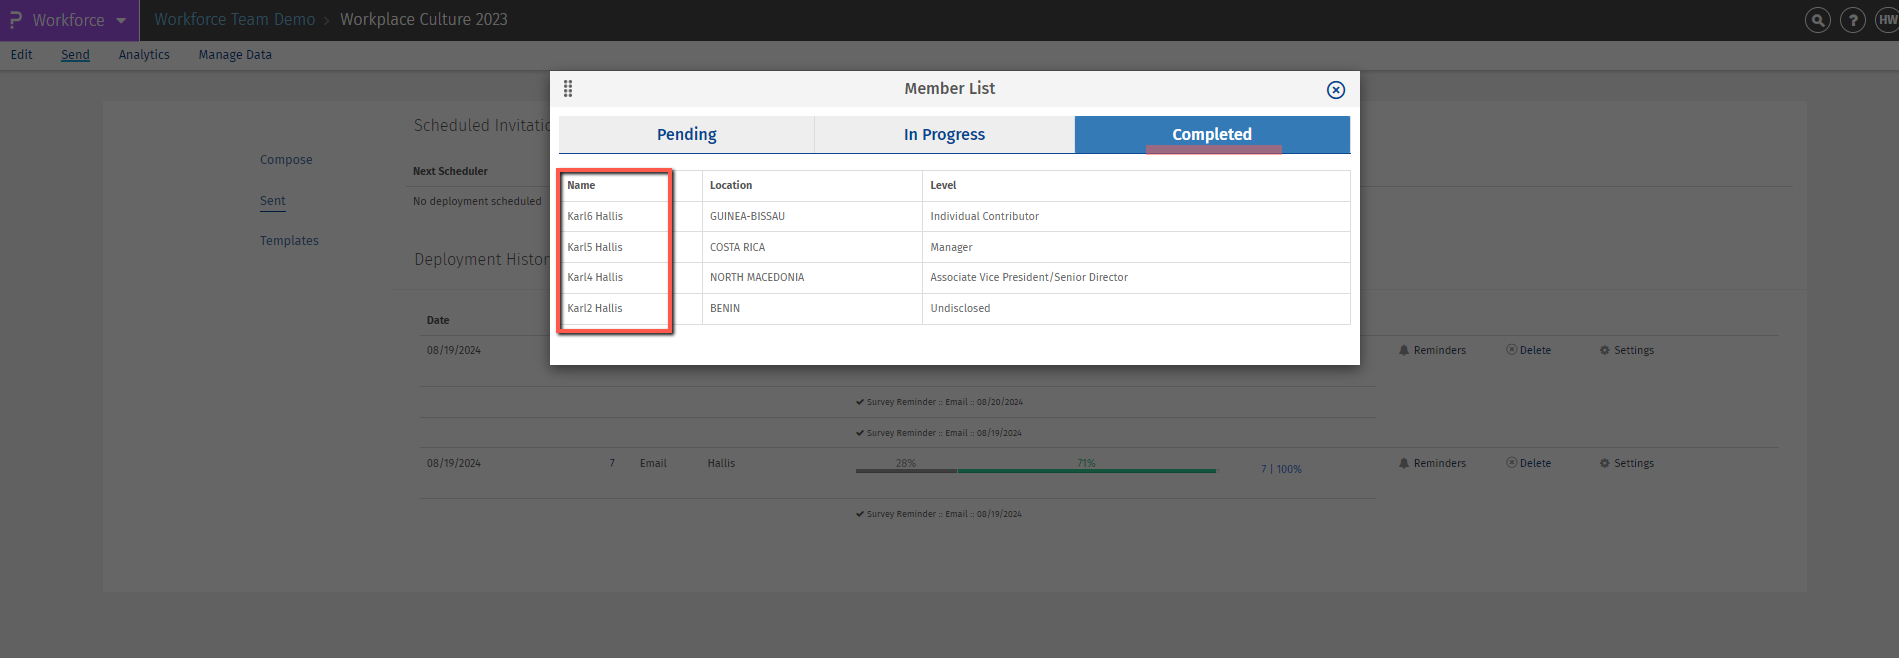The image size is (1899, 658).
Task: Open Reminders for the 7-recipient deployment
Action: tap(1432, 463)
